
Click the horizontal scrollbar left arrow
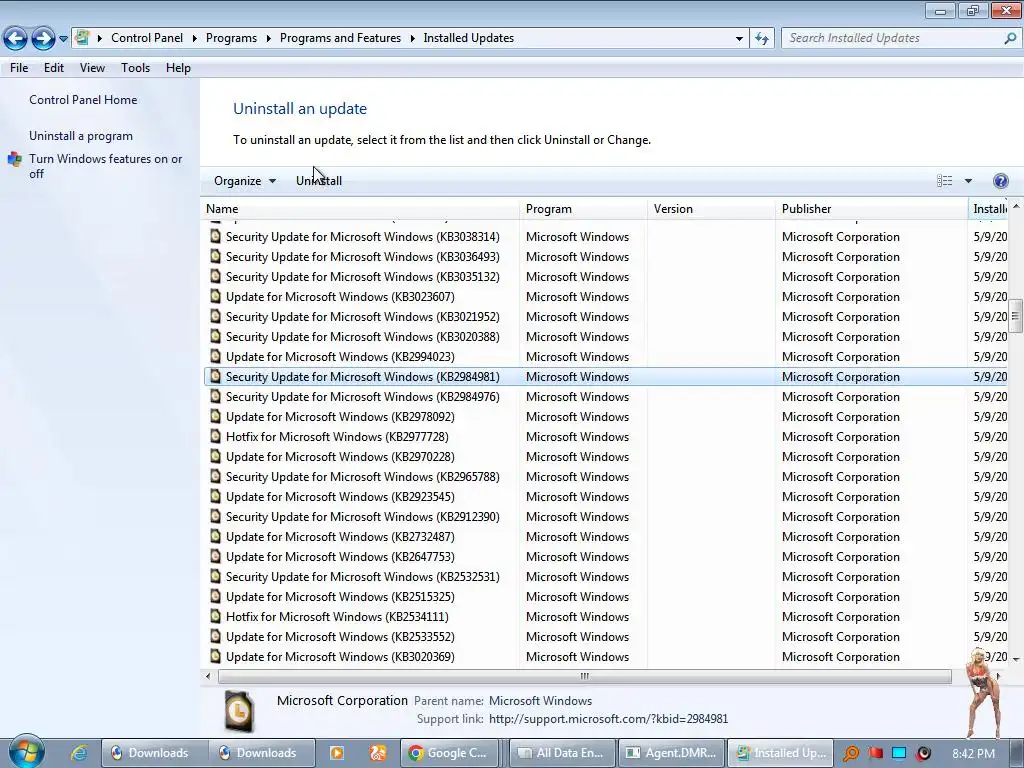[x=208, y=677]
